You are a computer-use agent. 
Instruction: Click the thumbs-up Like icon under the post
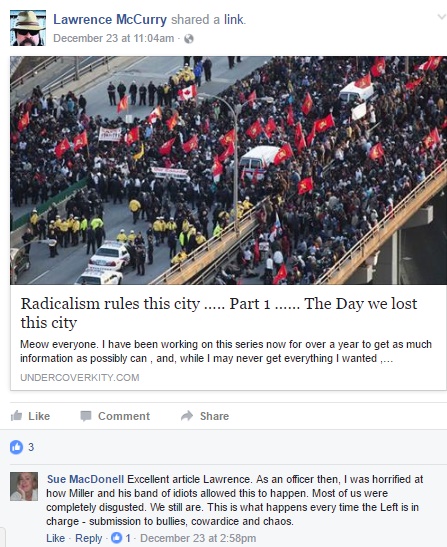click(16, 415)
